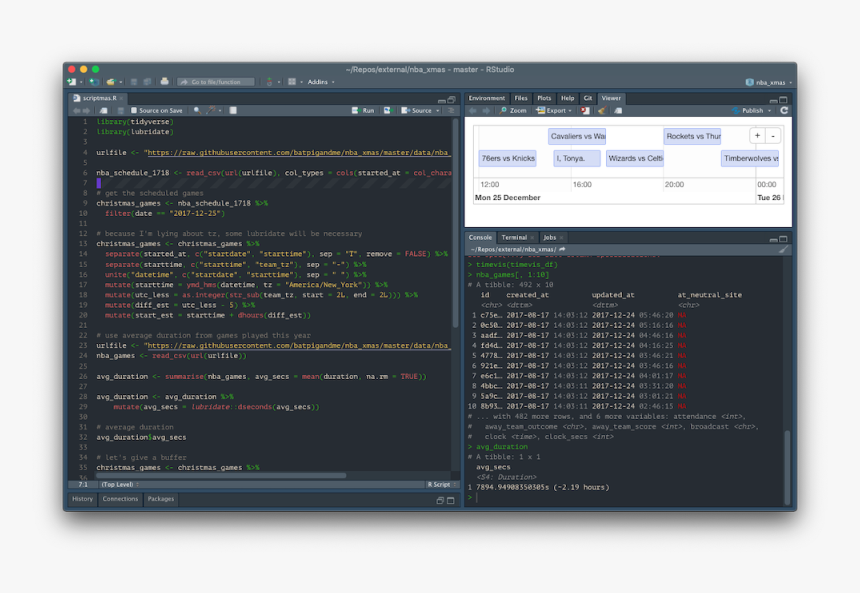The width and height of the screenshot is (860, 593).
Task: Refresh the Viewer pane
Action: 784,110
